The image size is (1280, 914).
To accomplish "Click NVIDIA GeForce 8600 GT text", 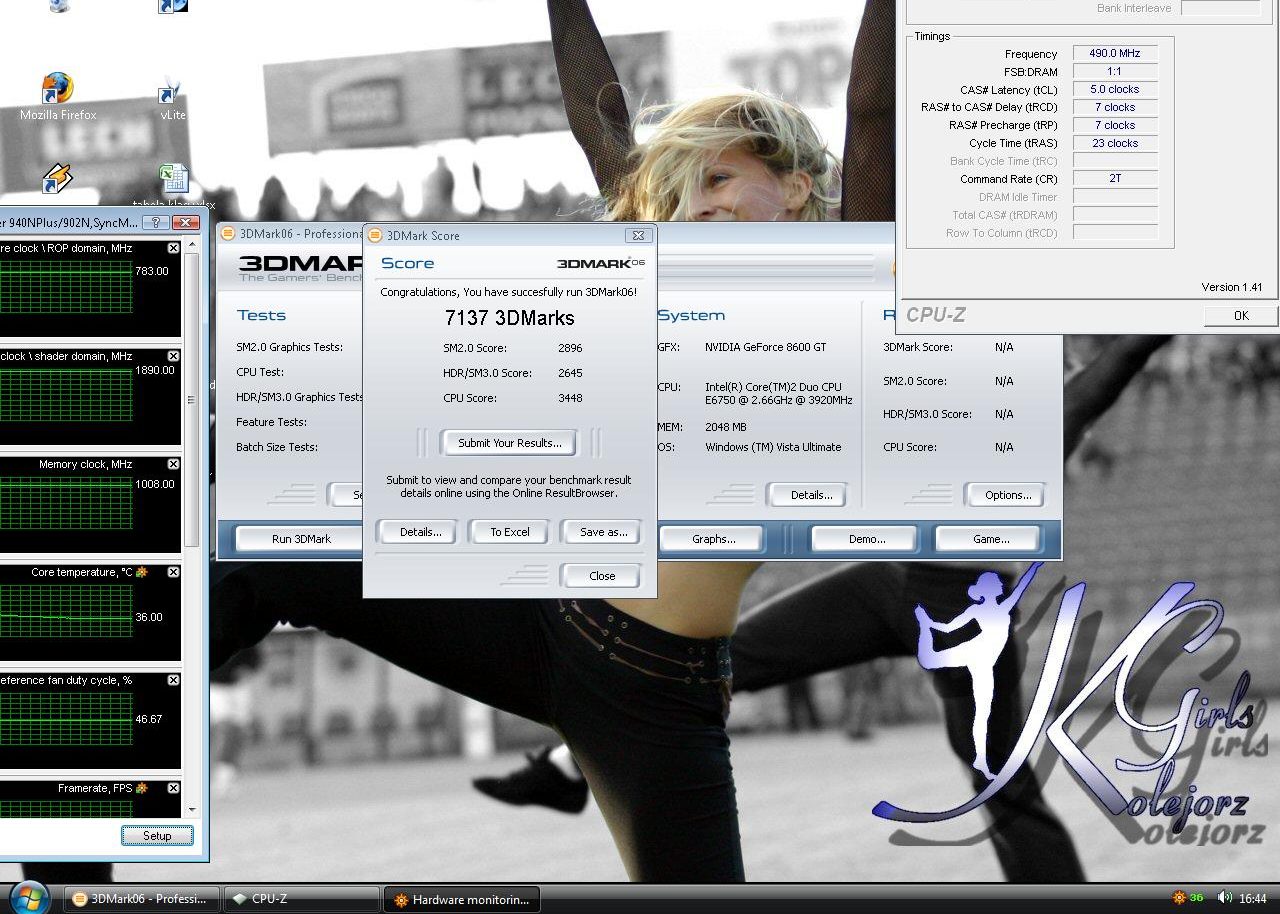I will pyautogui.click(x=765, y=347).
